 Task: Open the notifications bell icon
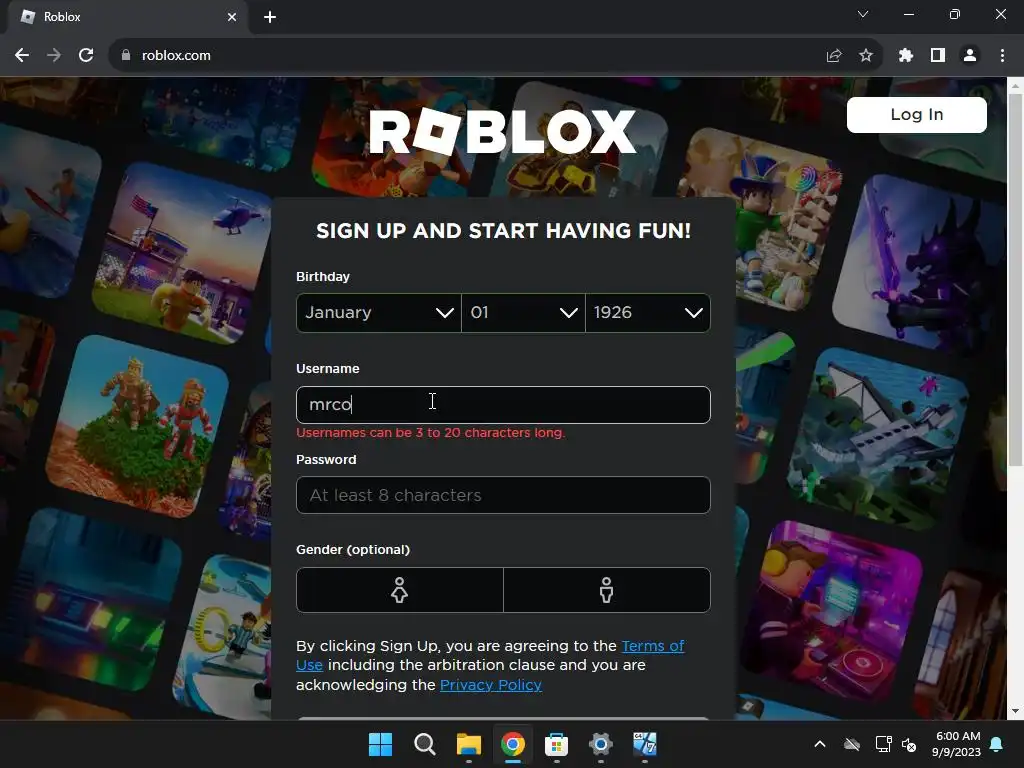[x=997, y=744]
